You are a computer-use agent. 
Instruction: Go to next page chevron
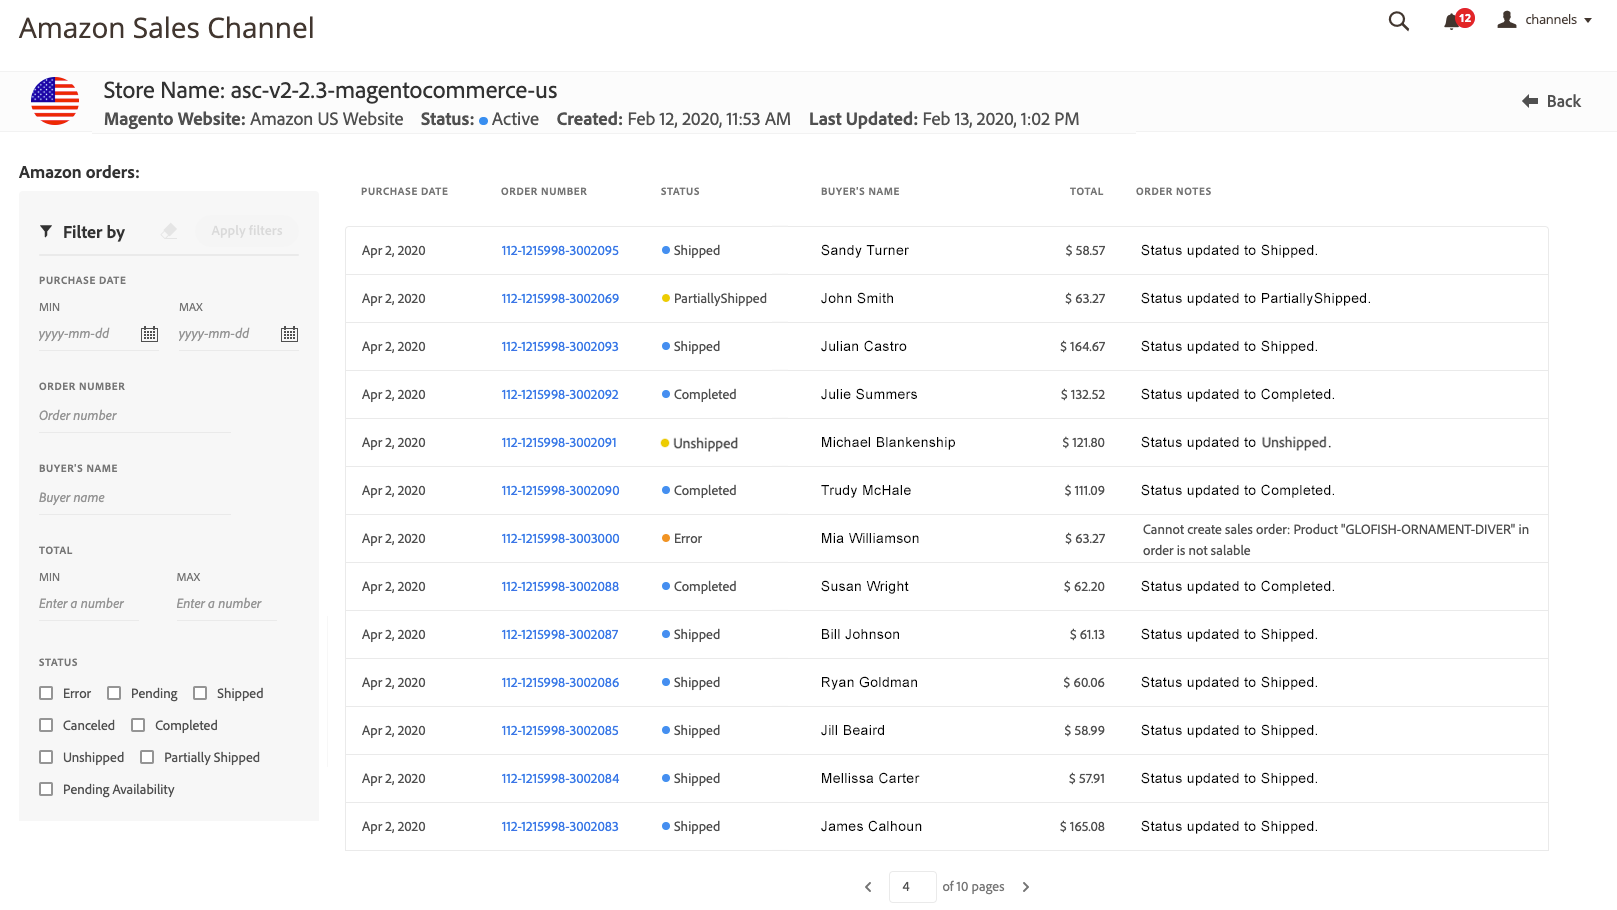1025,887
